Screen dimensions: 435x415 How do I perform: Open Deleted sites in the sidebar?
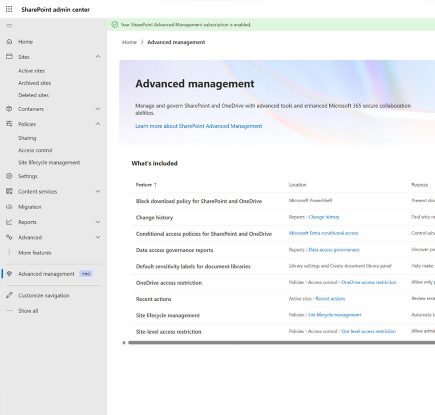coord(33,95)
